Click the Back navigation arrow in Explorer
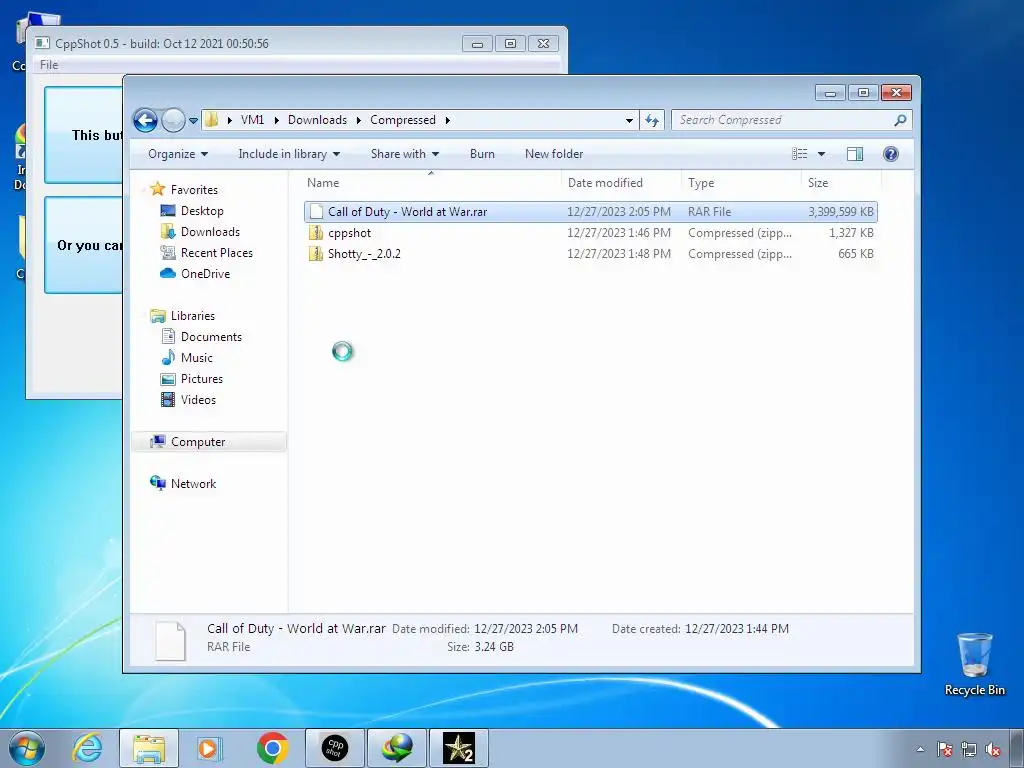 pyautogui.click(x=145, y=120)
